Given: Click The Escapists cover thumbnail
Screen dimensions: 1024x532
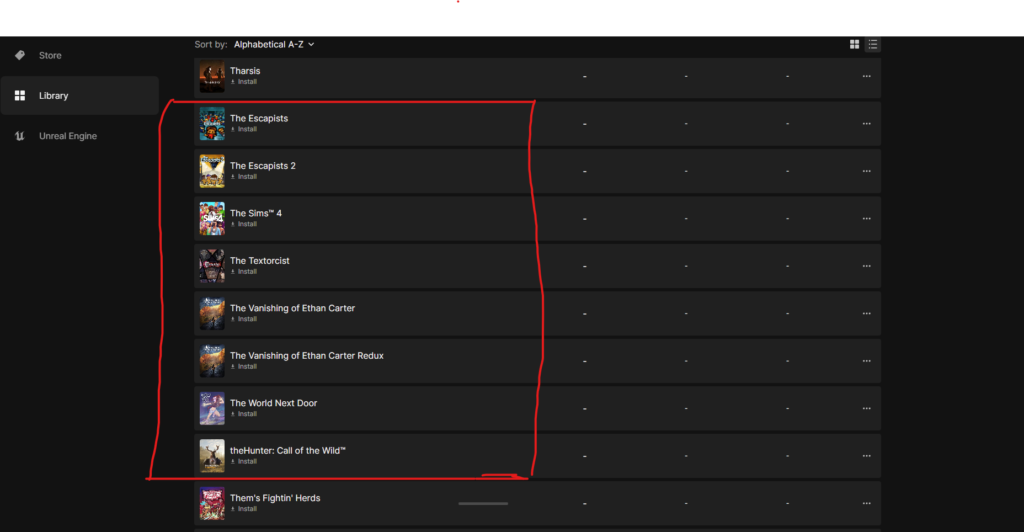Looking at the screenshot, I should (212, 124).
